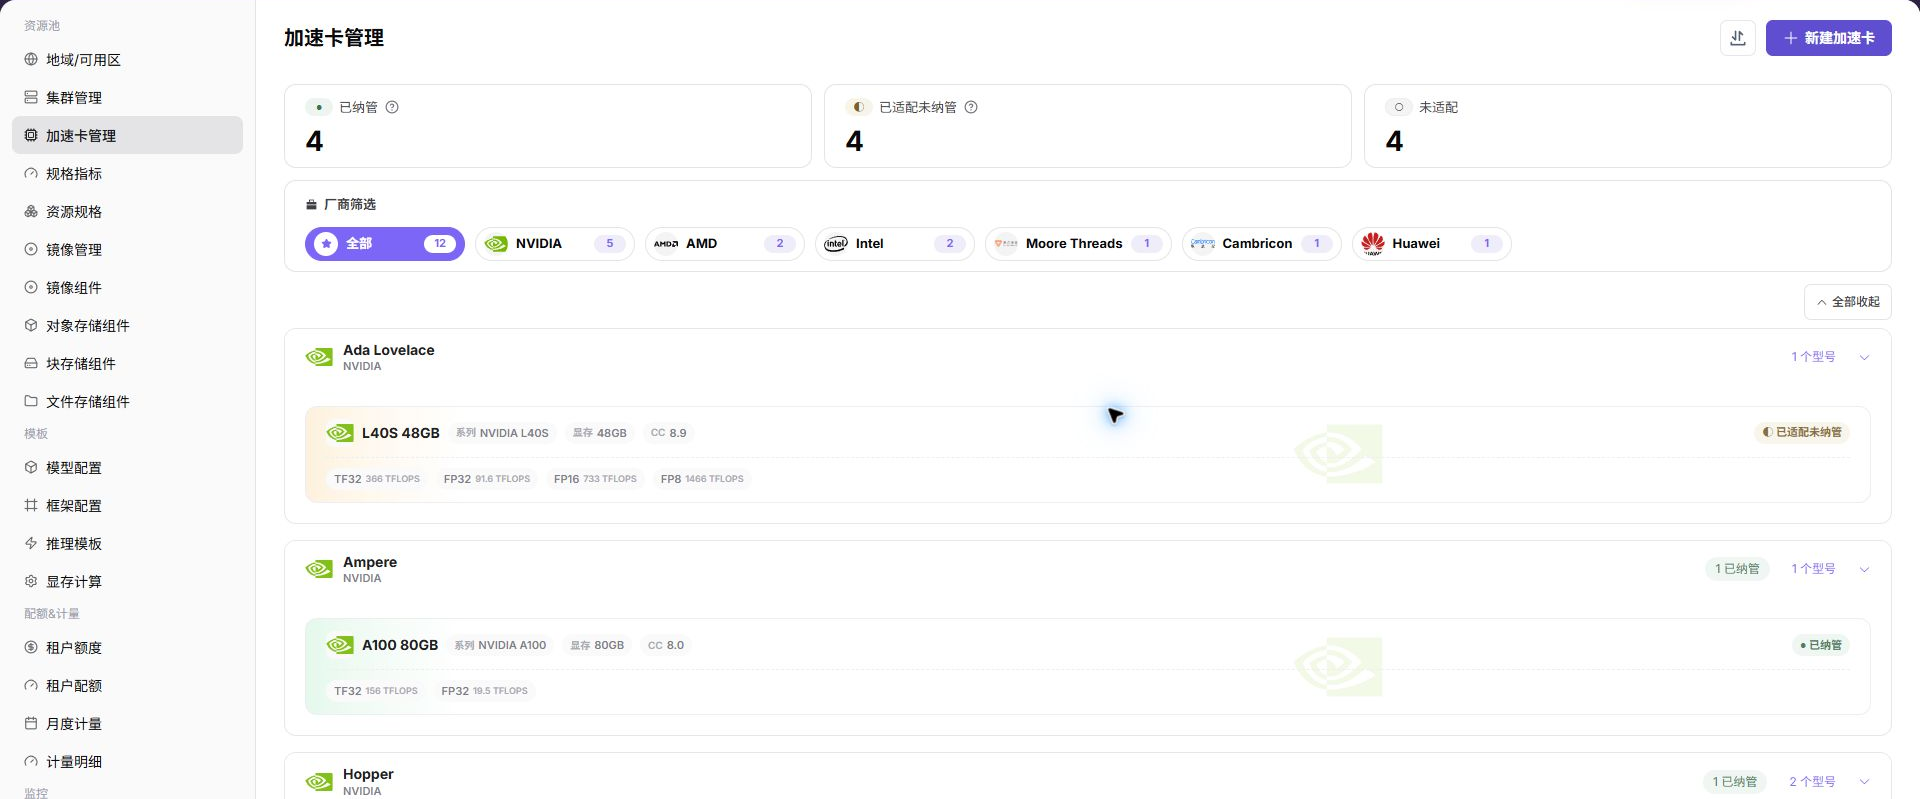Click the 已适配未纳管 badge on L40S card
The height and width of the screenshot is (799, 1920).
(1802, 432)
